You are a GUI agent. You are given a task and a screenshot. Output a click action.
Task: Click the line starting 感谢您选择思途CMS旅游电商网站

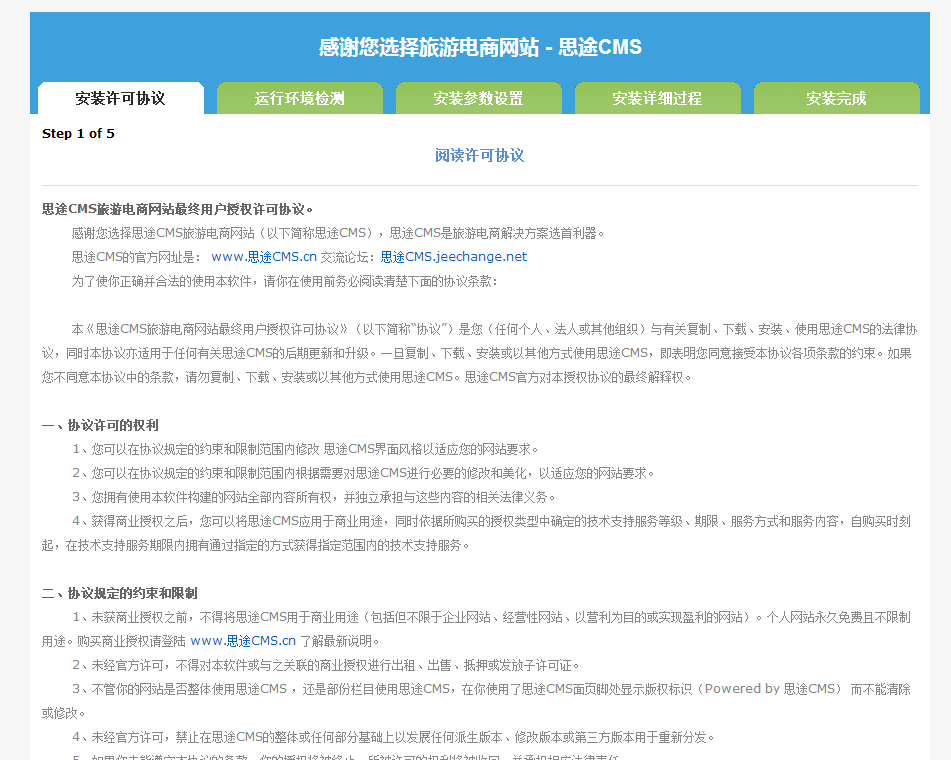[x=338, y=234]
